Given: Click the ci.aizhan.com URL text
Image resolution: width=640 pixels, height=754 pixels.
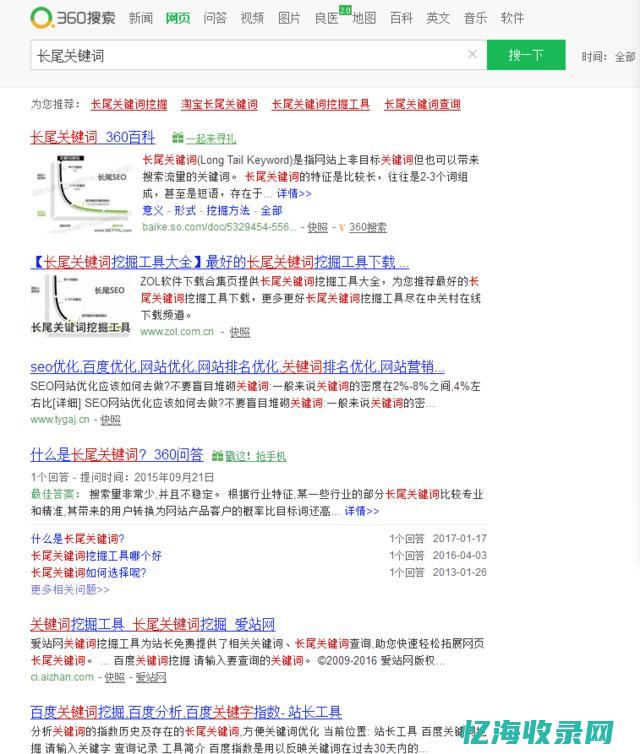Looking at the screenshot, I should (63, 678).
